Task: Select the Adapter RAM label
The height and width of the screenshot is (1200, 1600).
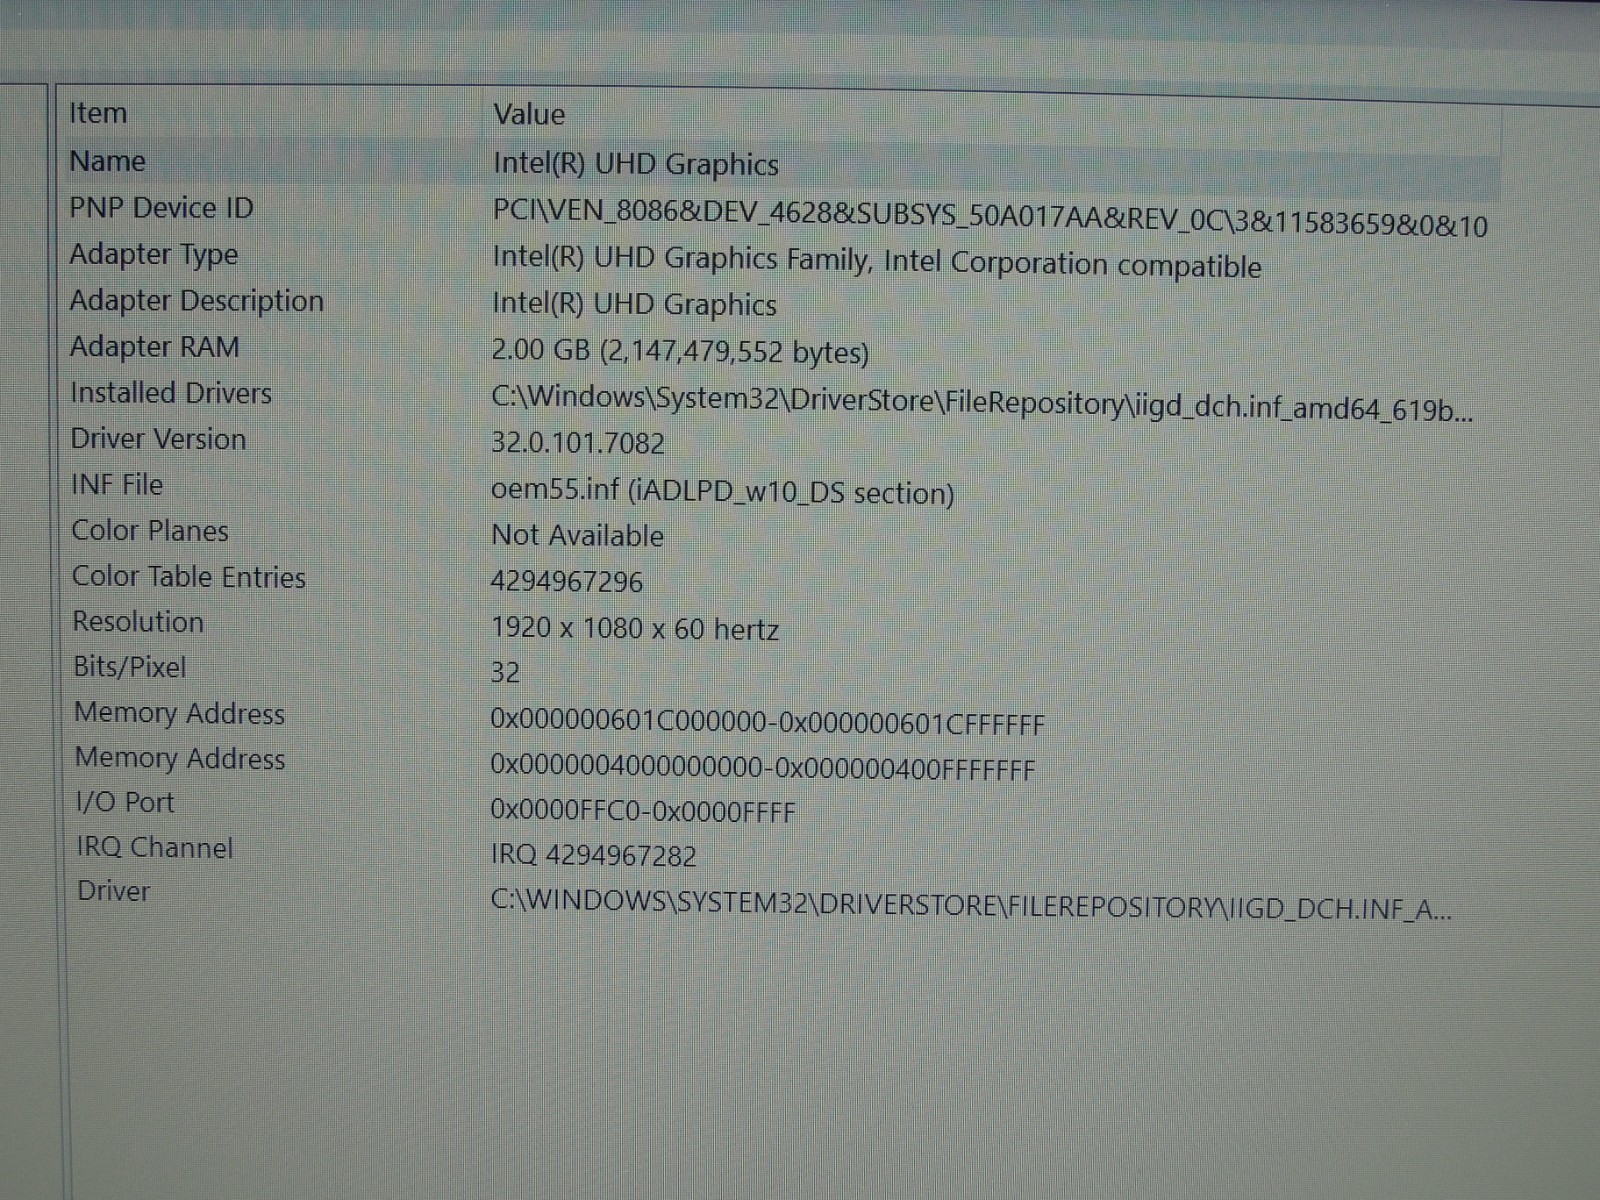Action: (x=155, y=347)
